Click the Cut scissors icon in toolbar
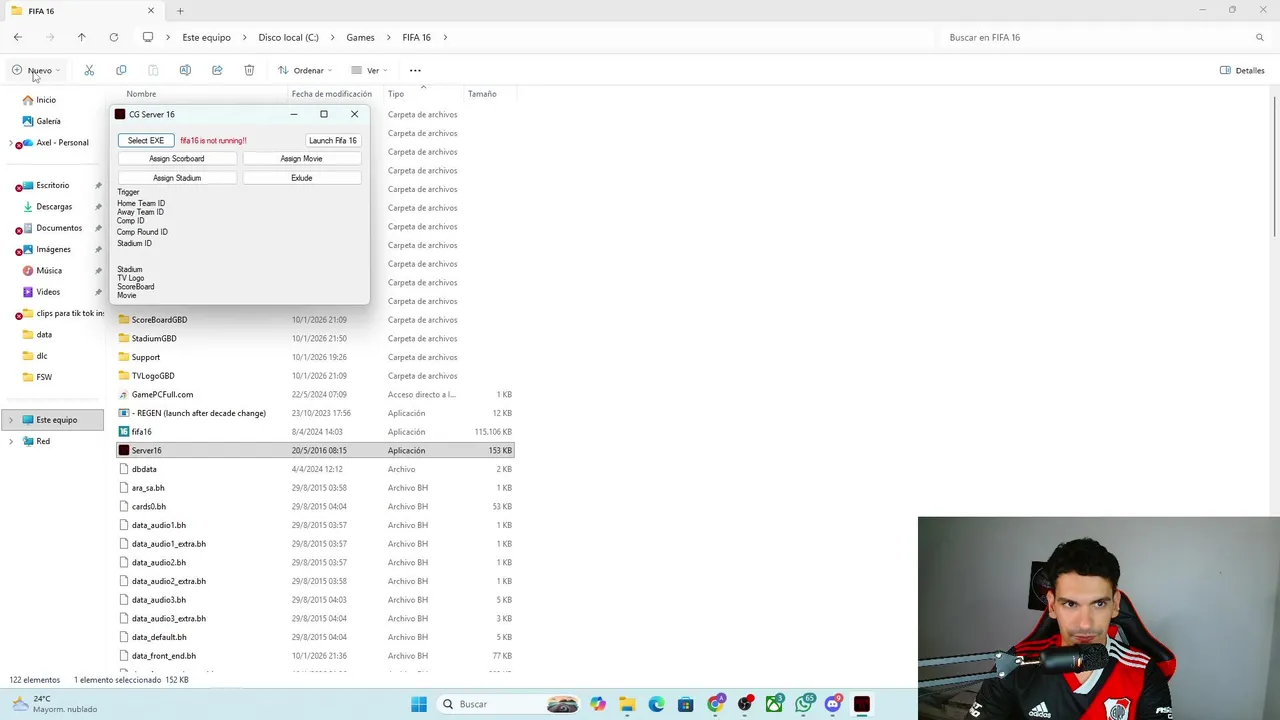This screenshot has width=1280, height=720. (89, 70)
